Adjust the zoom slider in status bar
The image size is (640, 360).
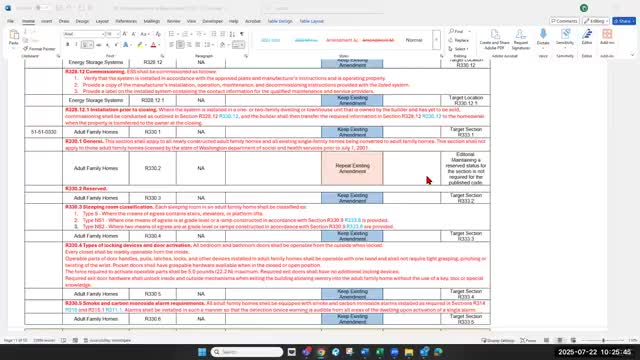[603, 340]
